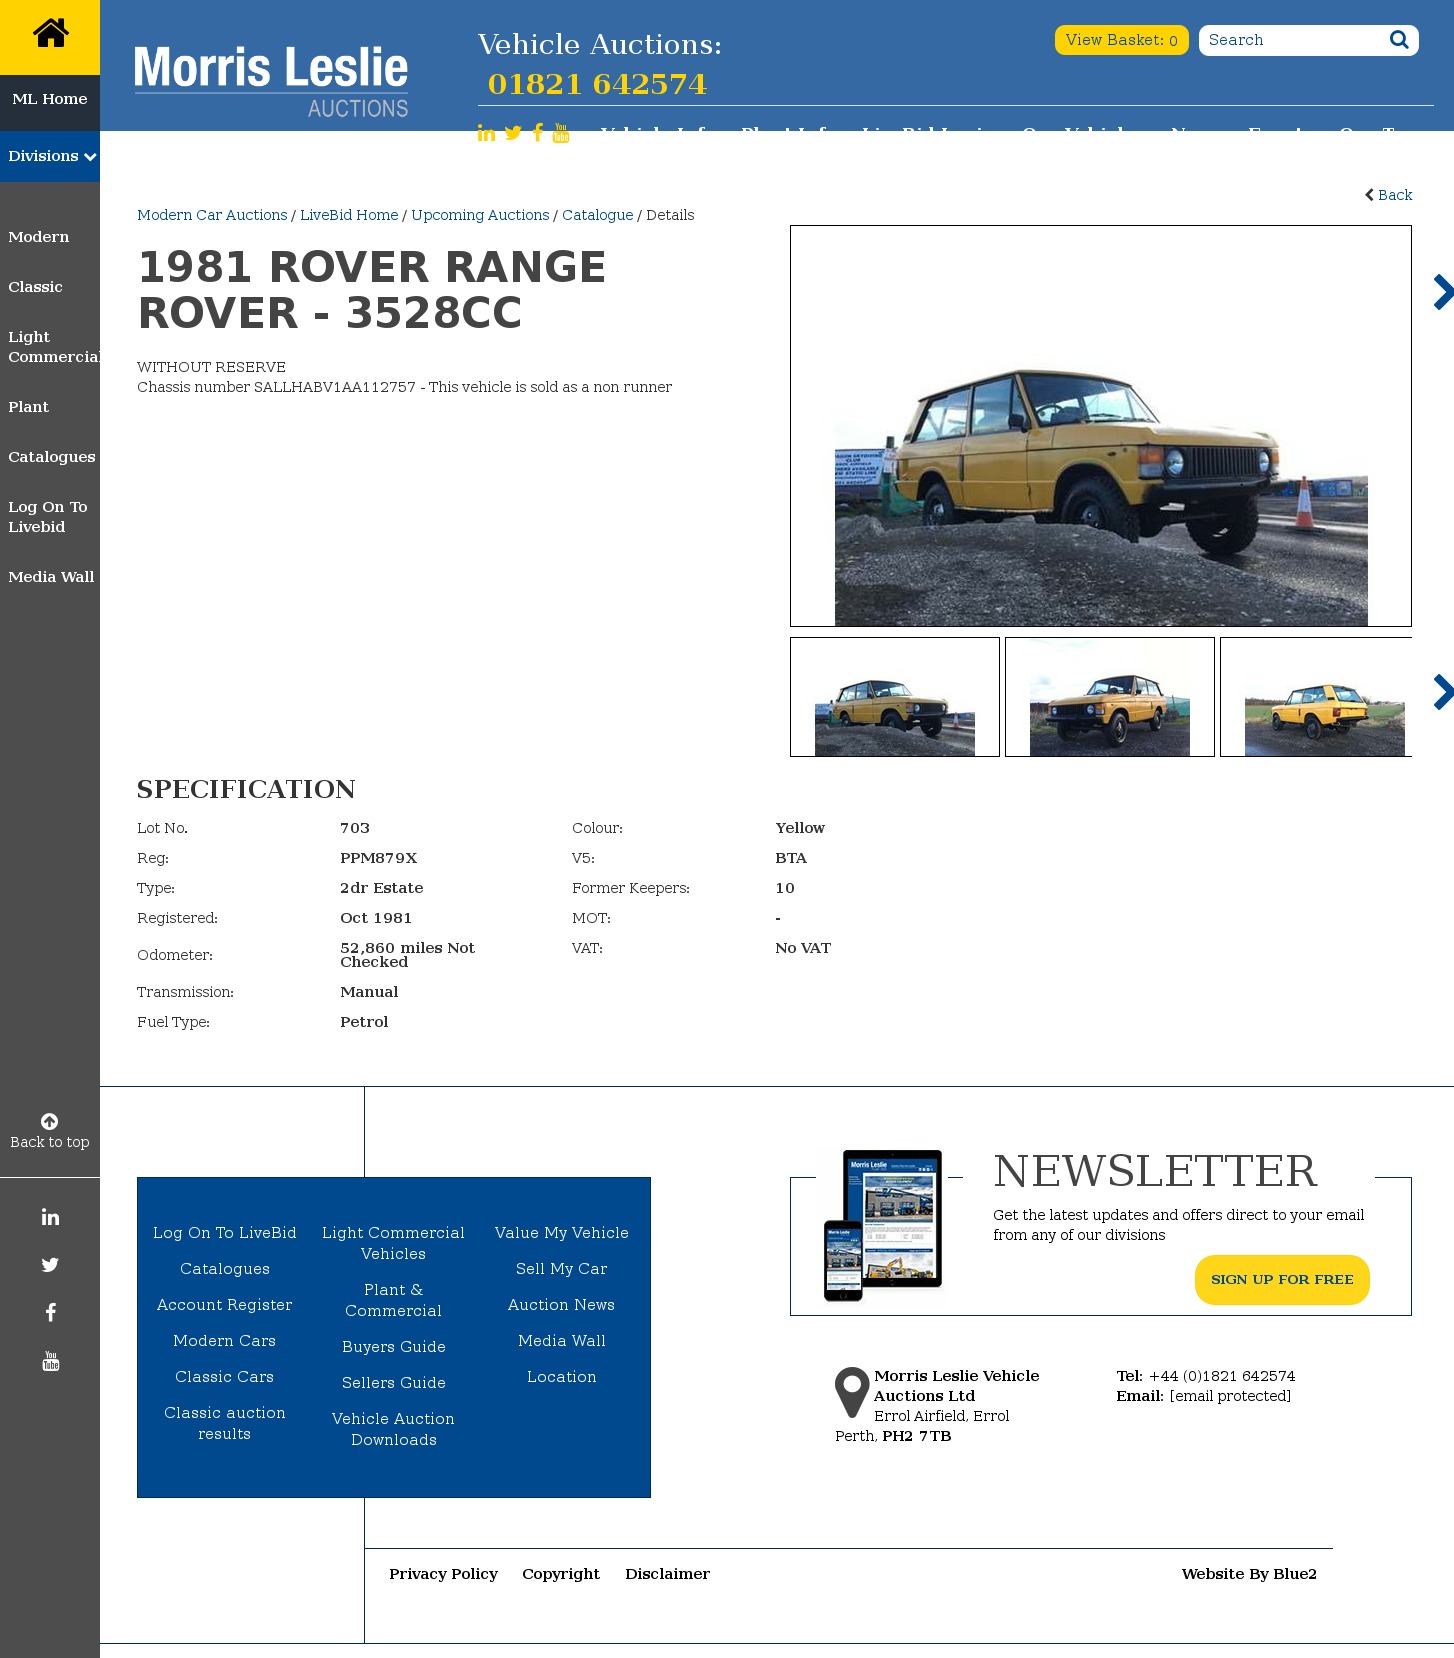The width and height of the screenshot is (1454, 1658).
Task: Open Log On To Livebid sidebar item
Action: tap(48, 517)
